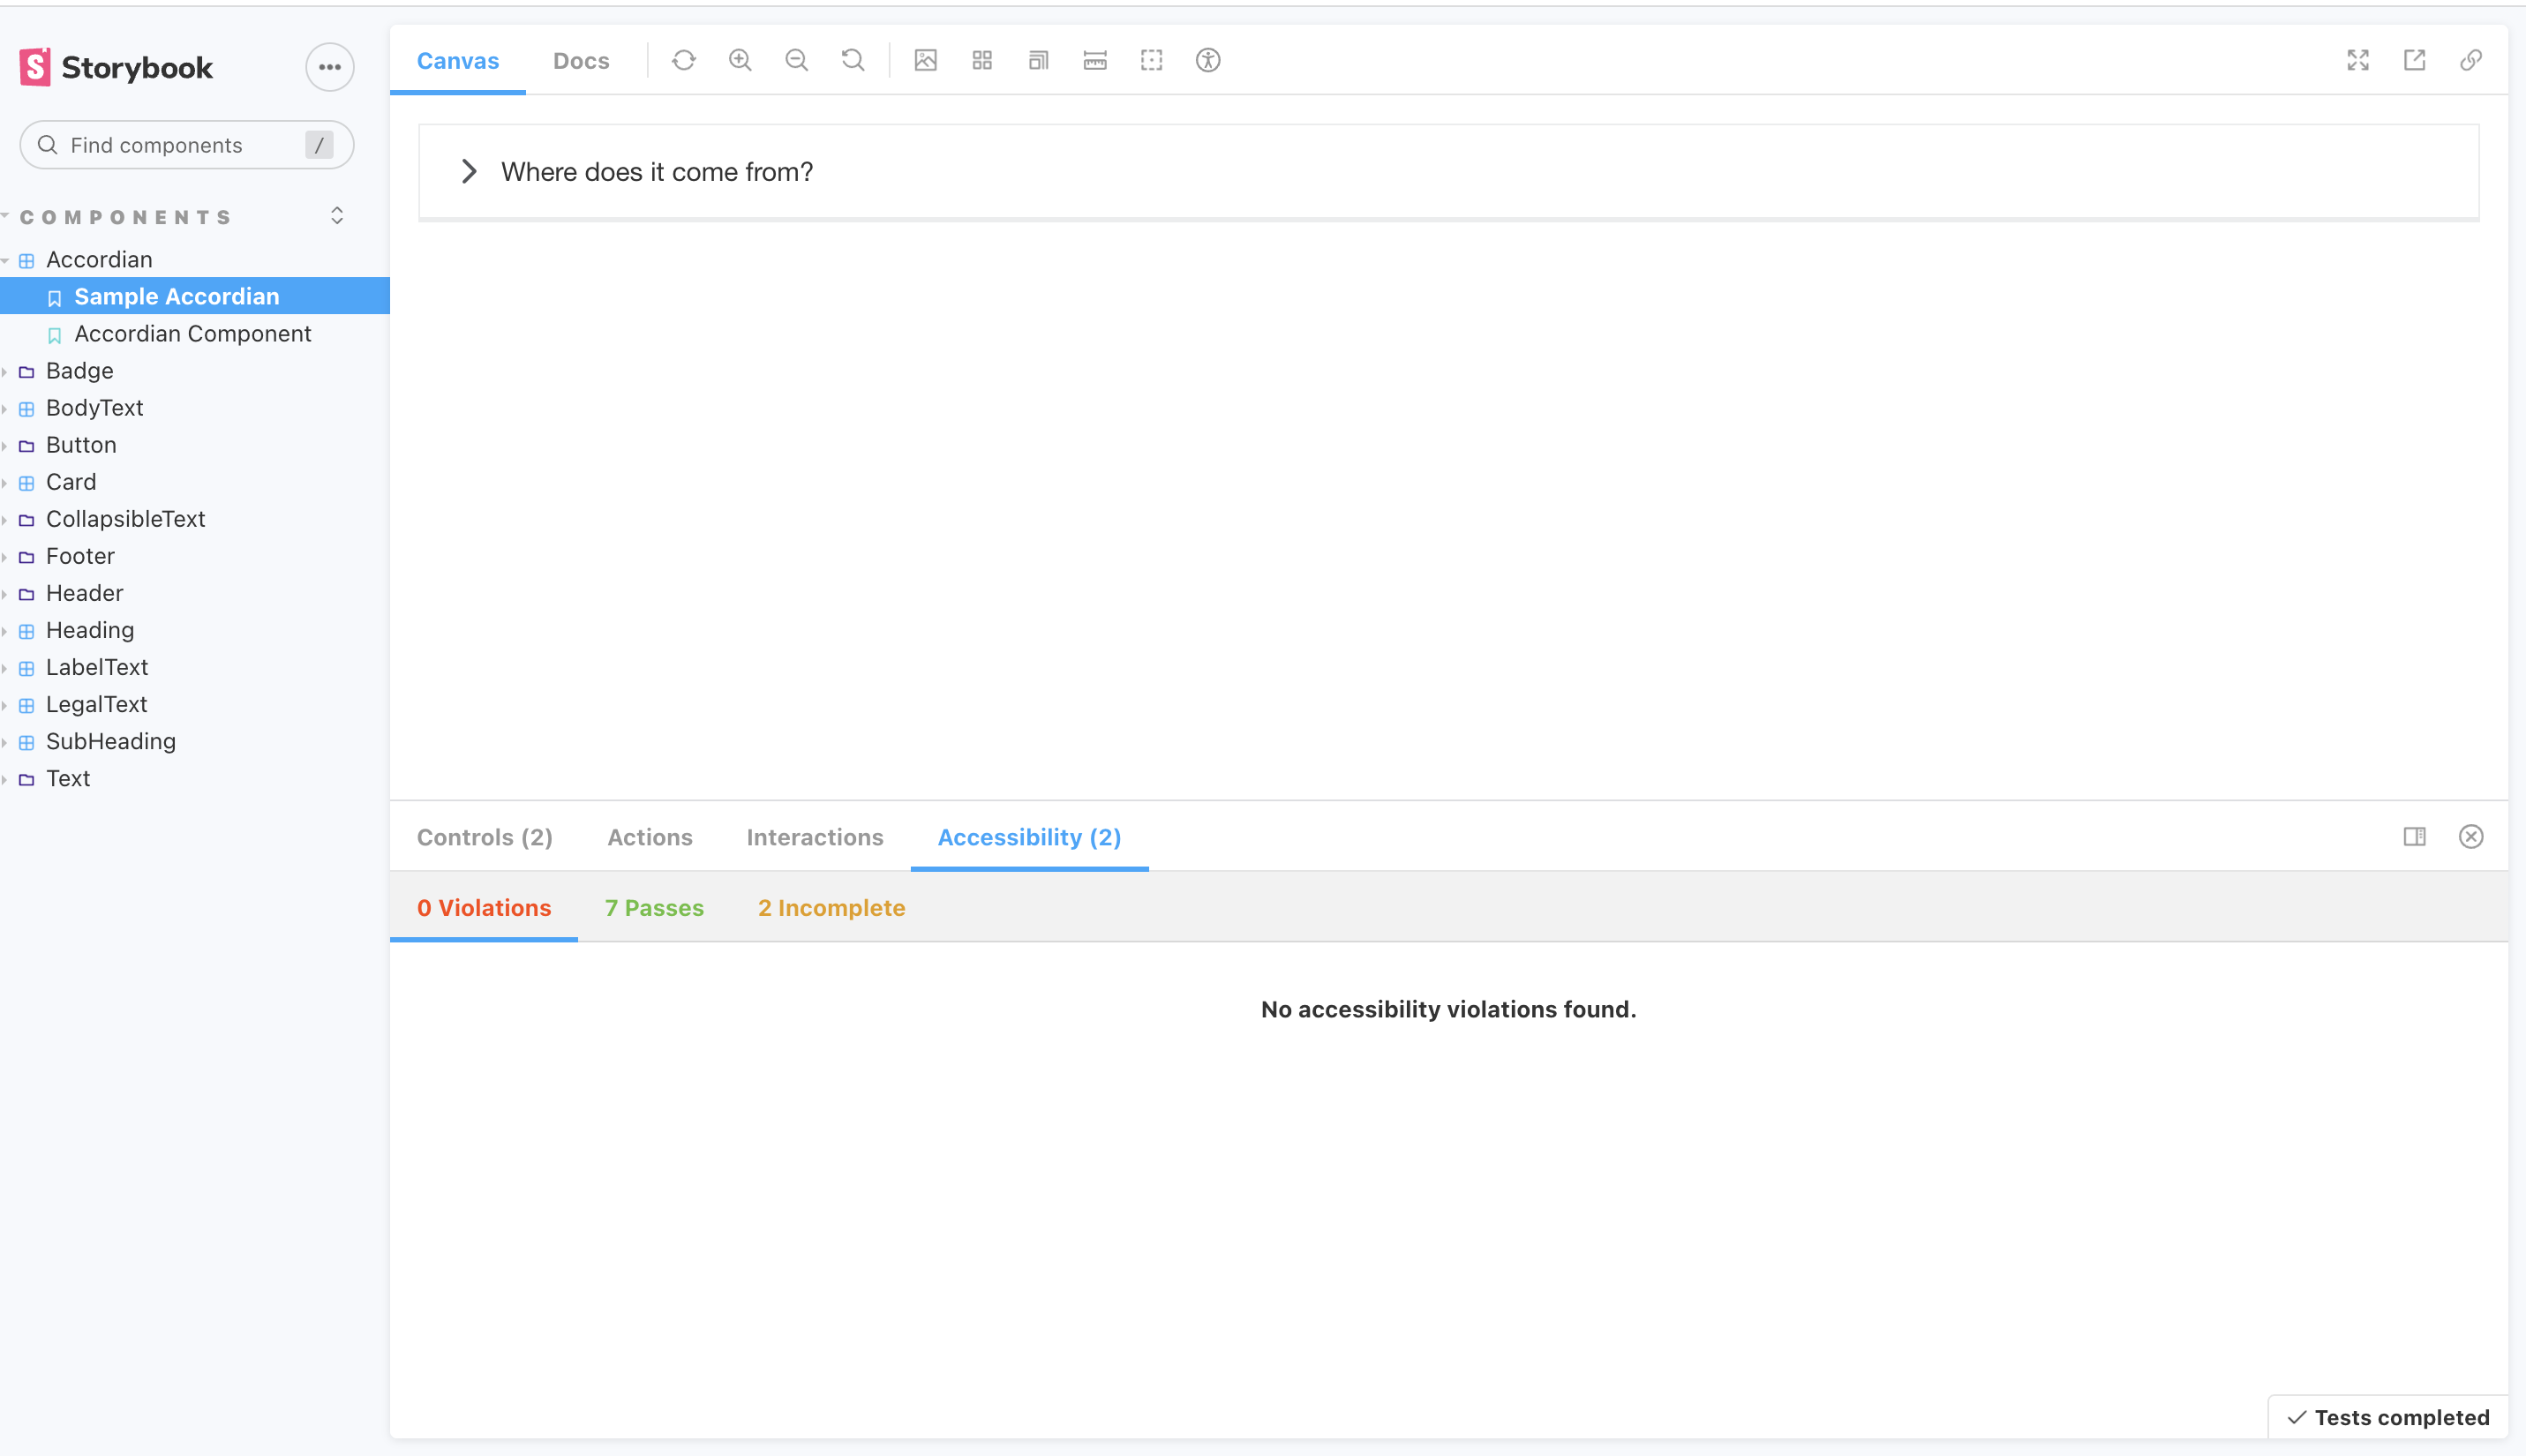Open the Actions tab
The width and height of the screenshot is (2526, 1456).
650,837
